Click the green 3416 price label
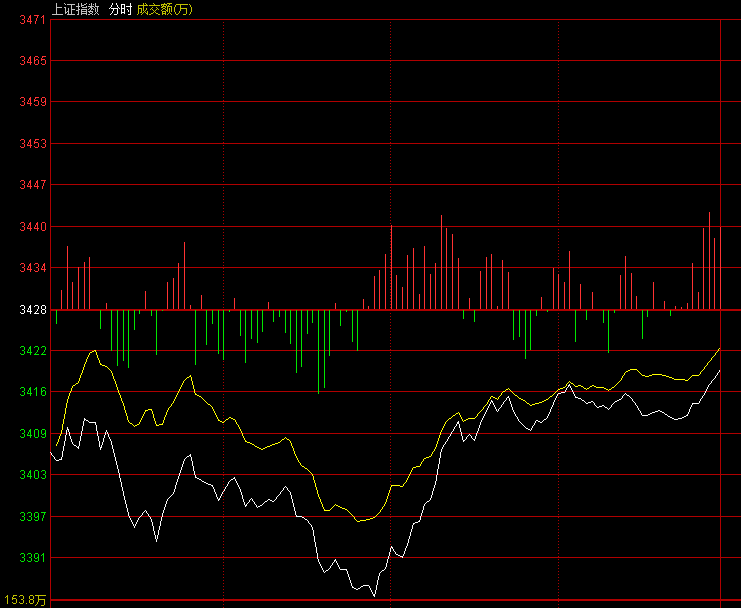 (33, 392)
